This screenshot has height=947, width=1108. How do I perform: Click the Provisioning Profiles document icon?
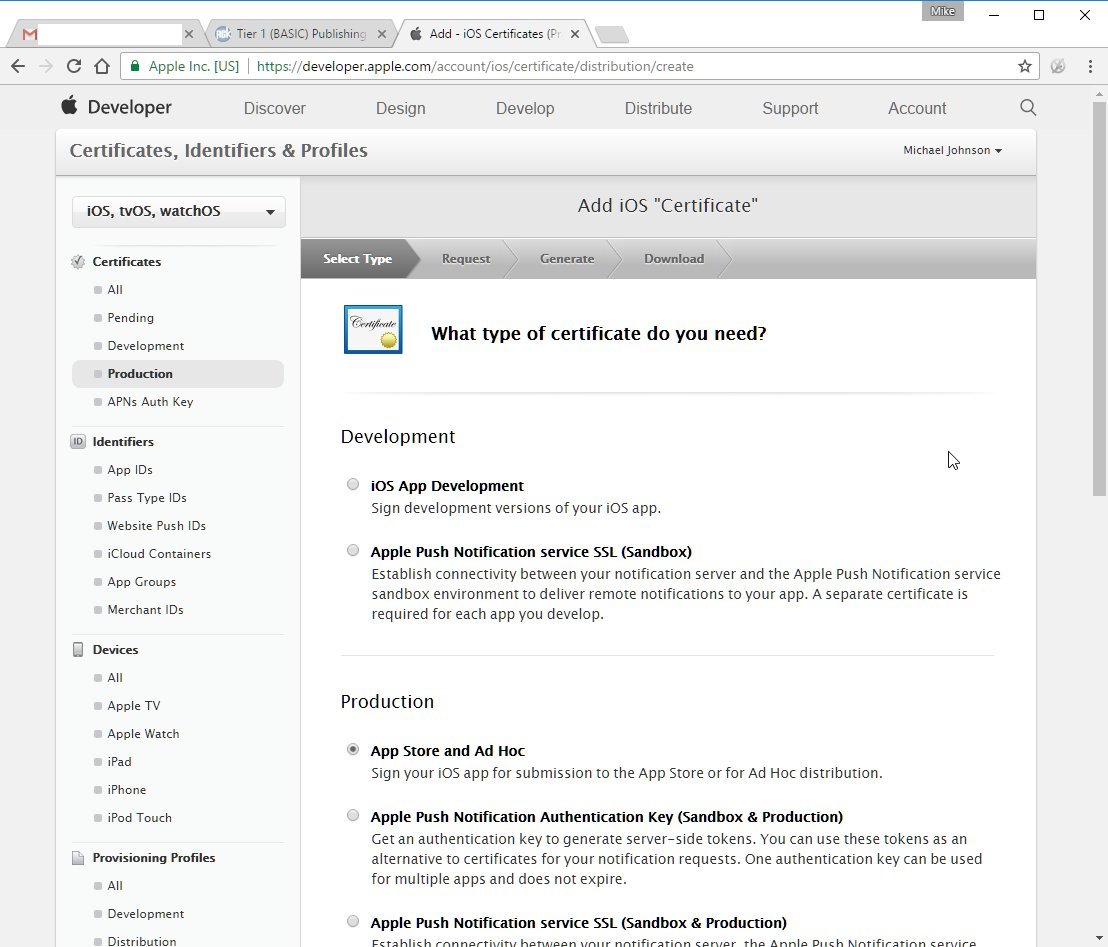tap(78, 858)
